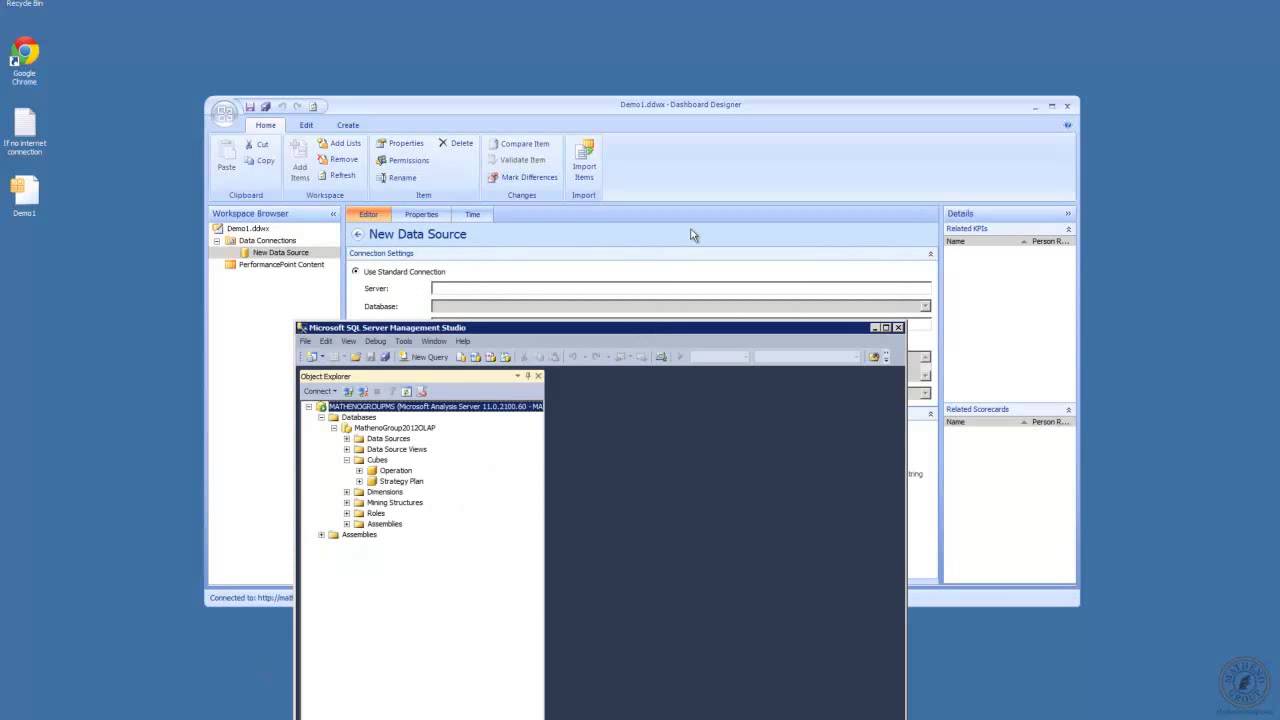Open the Editor tab

(x=369, y=214)
